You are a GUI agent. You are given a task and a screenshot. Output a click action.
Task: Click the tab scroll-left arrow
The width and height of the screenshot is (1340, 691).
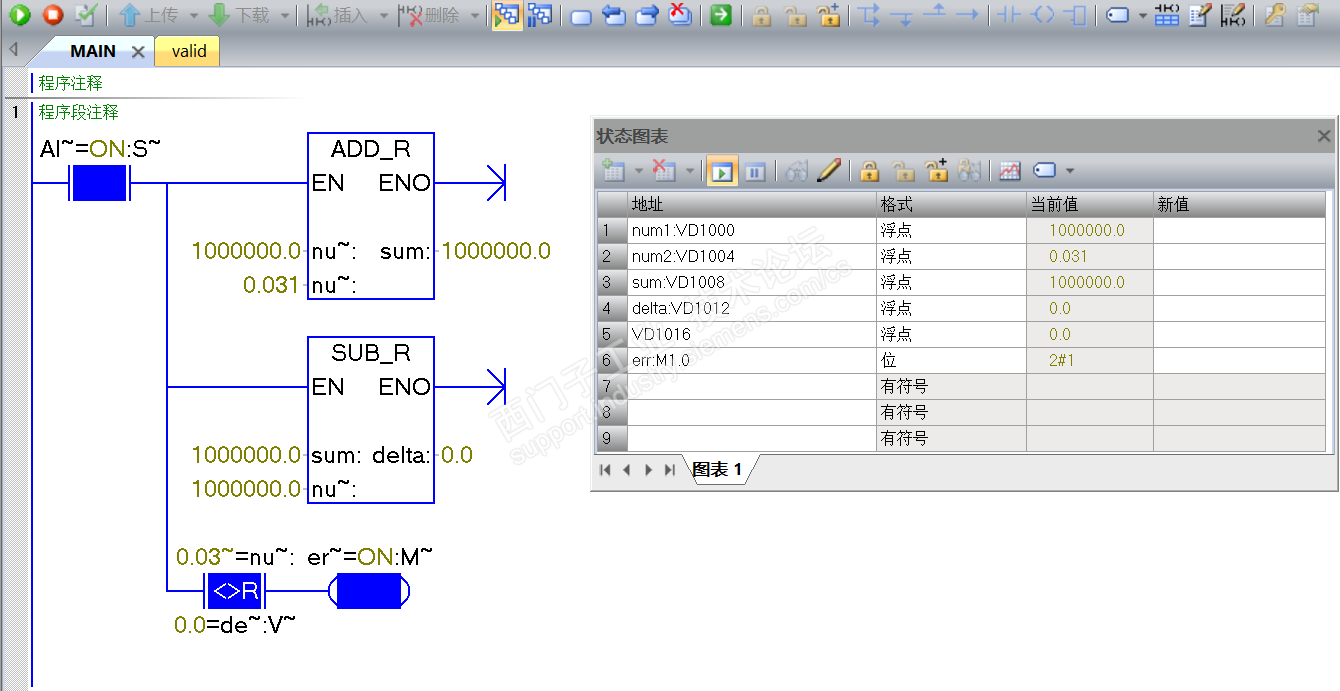coord(13,50)
